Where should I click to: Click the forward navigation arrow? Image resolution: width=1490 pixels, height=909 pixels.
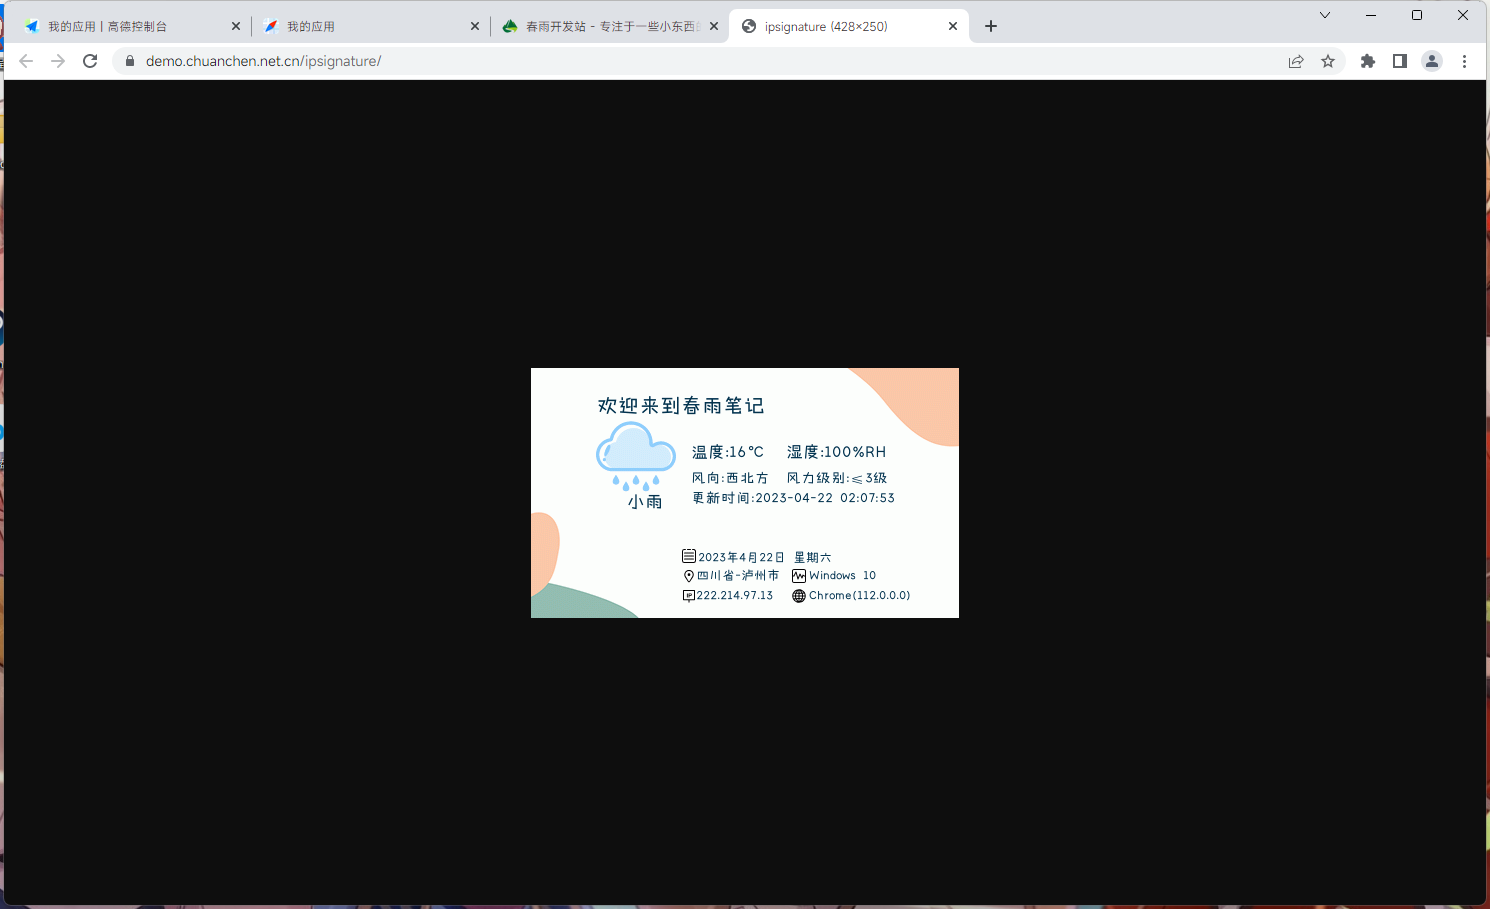pos(58,61)
